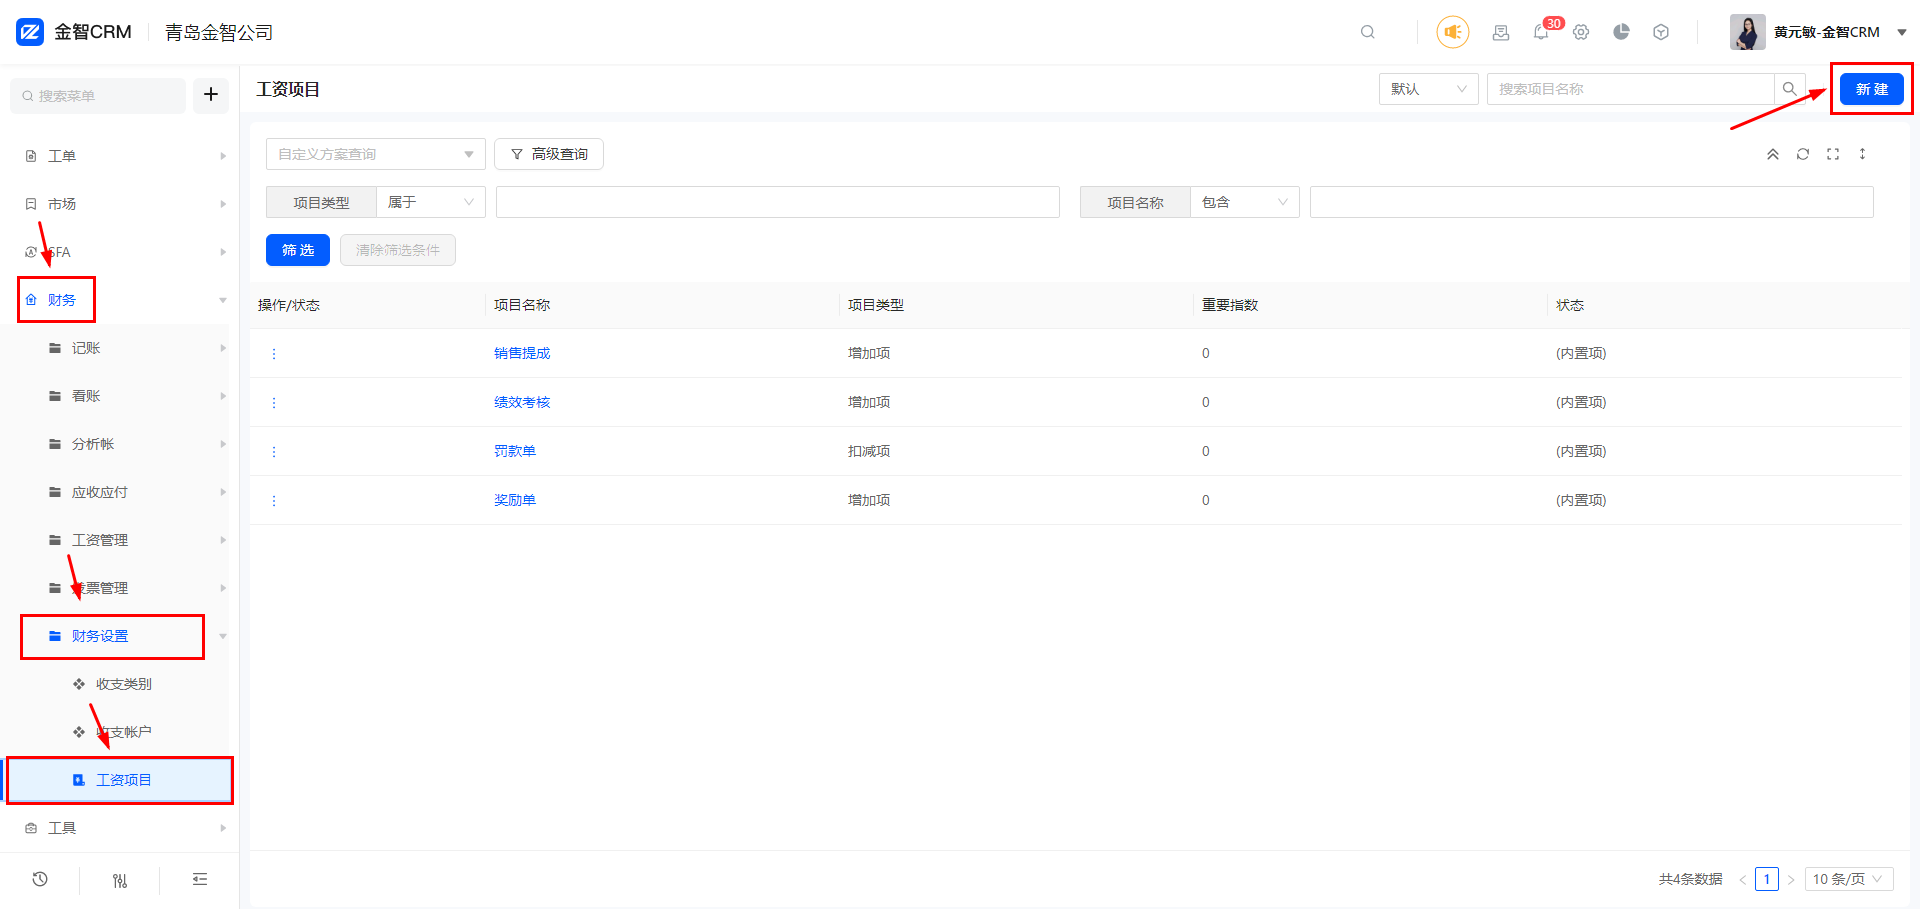This screenshot has height=909, width=1920.
Task: Click the 重要指数 column header
Action: click(x=1230, y=305)
